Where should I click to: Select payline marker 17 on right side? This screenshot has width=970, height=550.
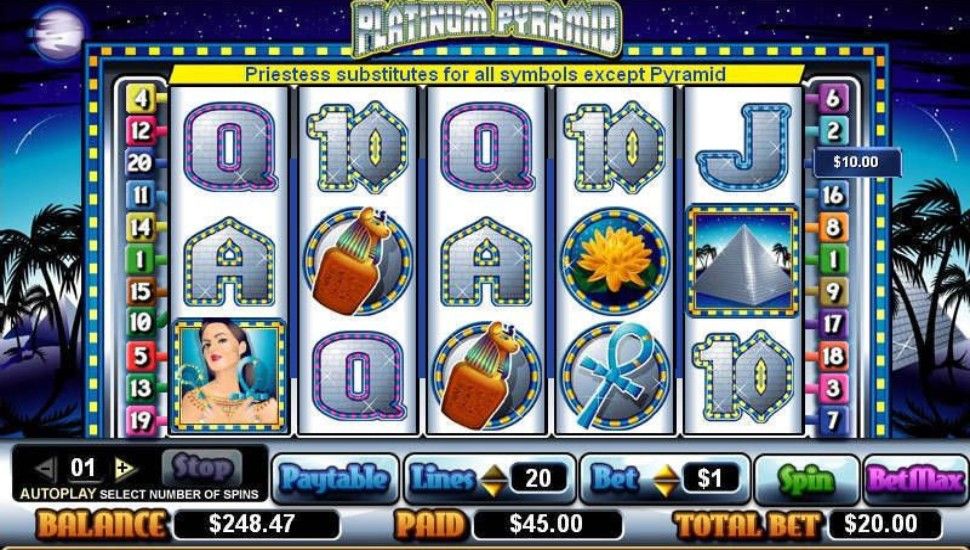point(832,324)
